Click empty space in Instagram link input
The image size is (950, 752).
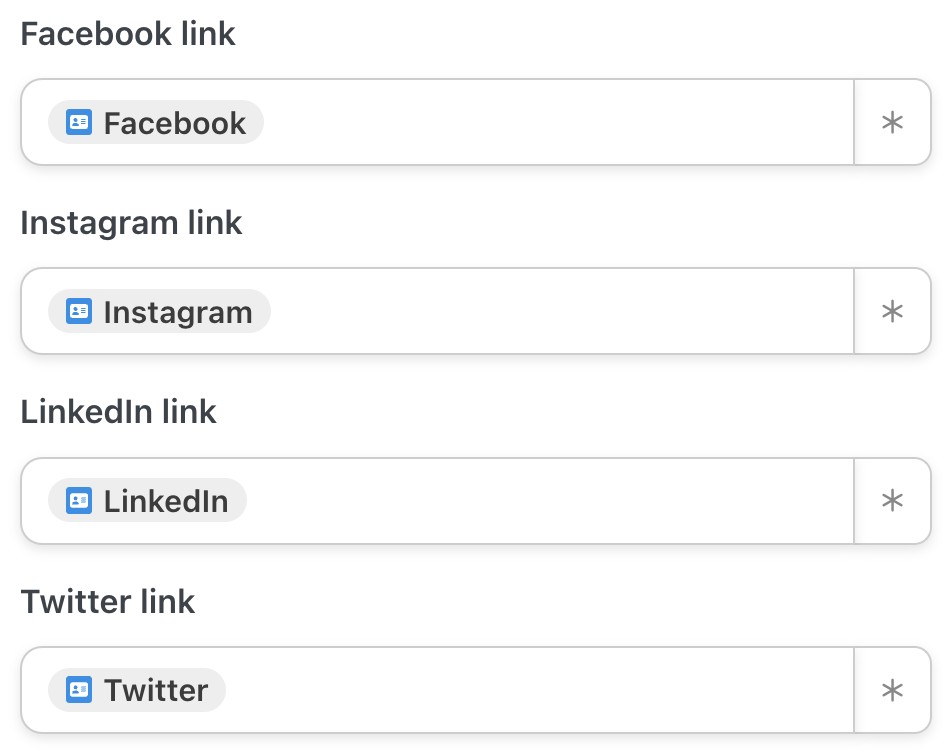(550, 312)
